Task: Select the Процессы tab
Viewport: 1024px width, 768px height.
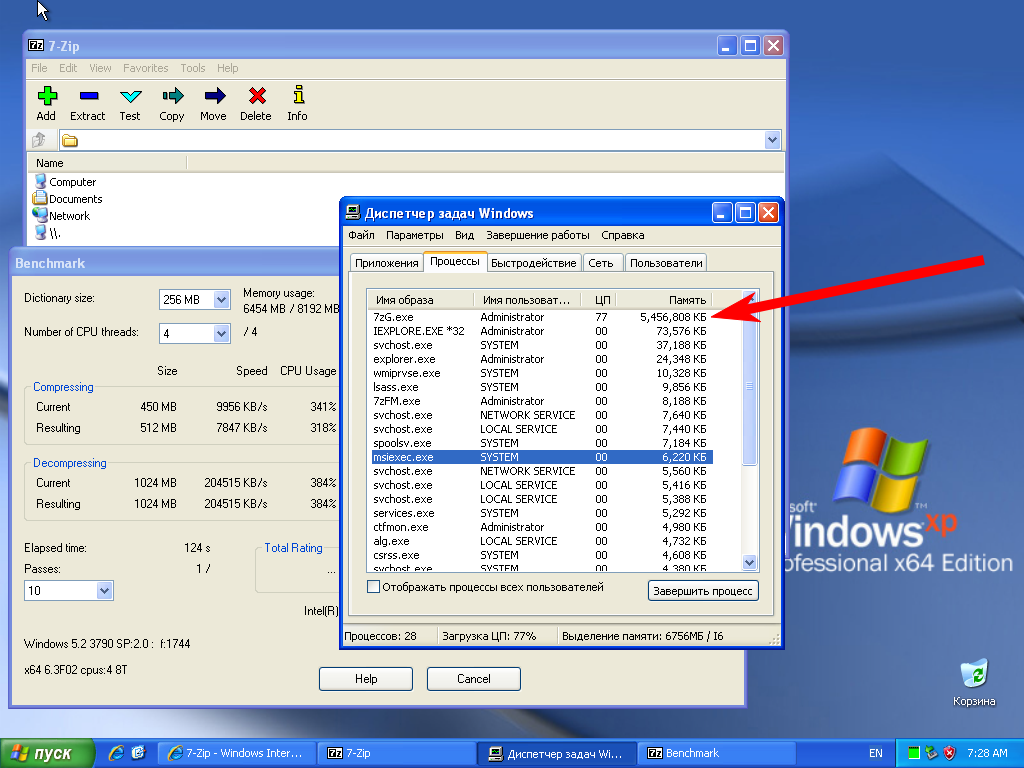Action: pyautogui.click(x=455, y=261)
